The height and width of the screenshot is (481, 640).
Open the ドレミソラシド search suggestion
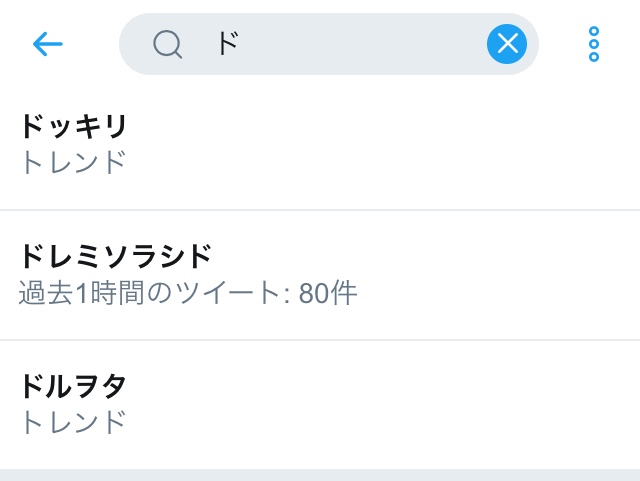tap(116, 257)
